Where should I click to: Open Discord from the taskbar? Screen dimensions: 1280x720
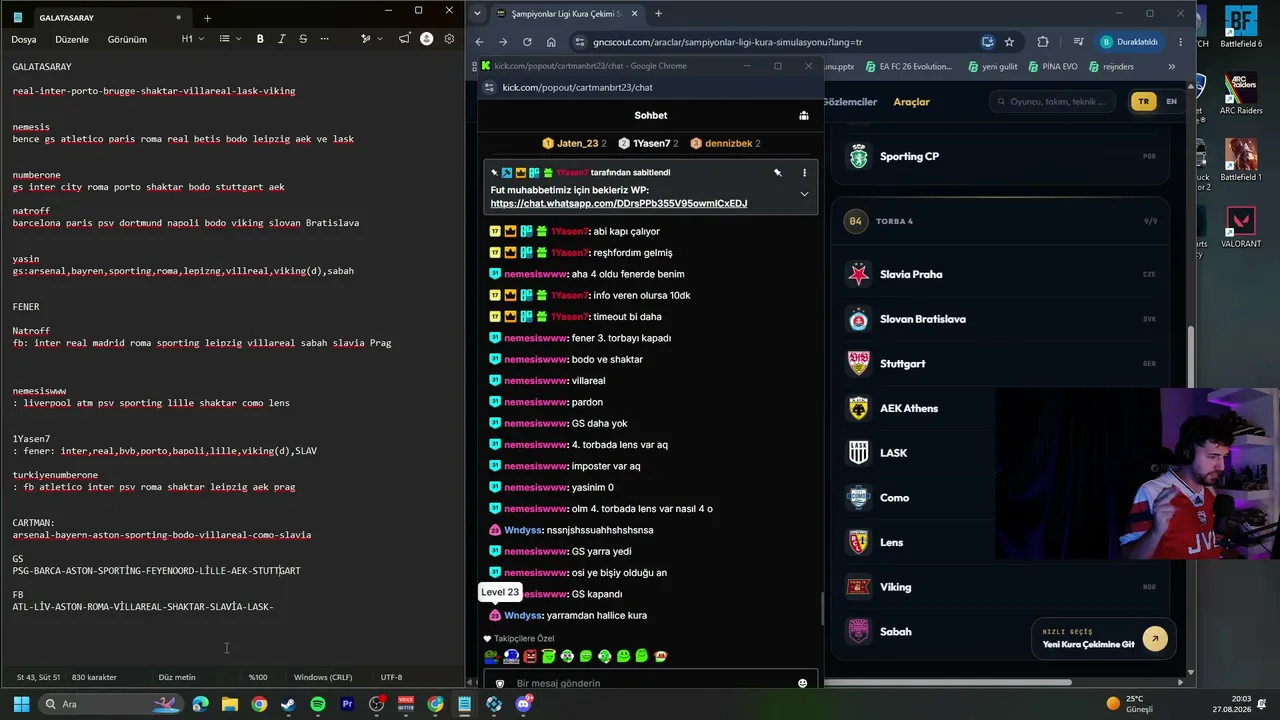pyautogui.click(x=523, y=704)
